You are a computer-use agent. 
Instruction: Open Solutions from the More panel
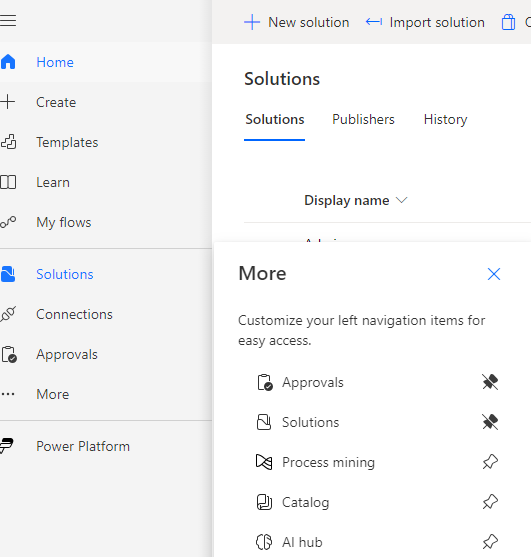310,422
